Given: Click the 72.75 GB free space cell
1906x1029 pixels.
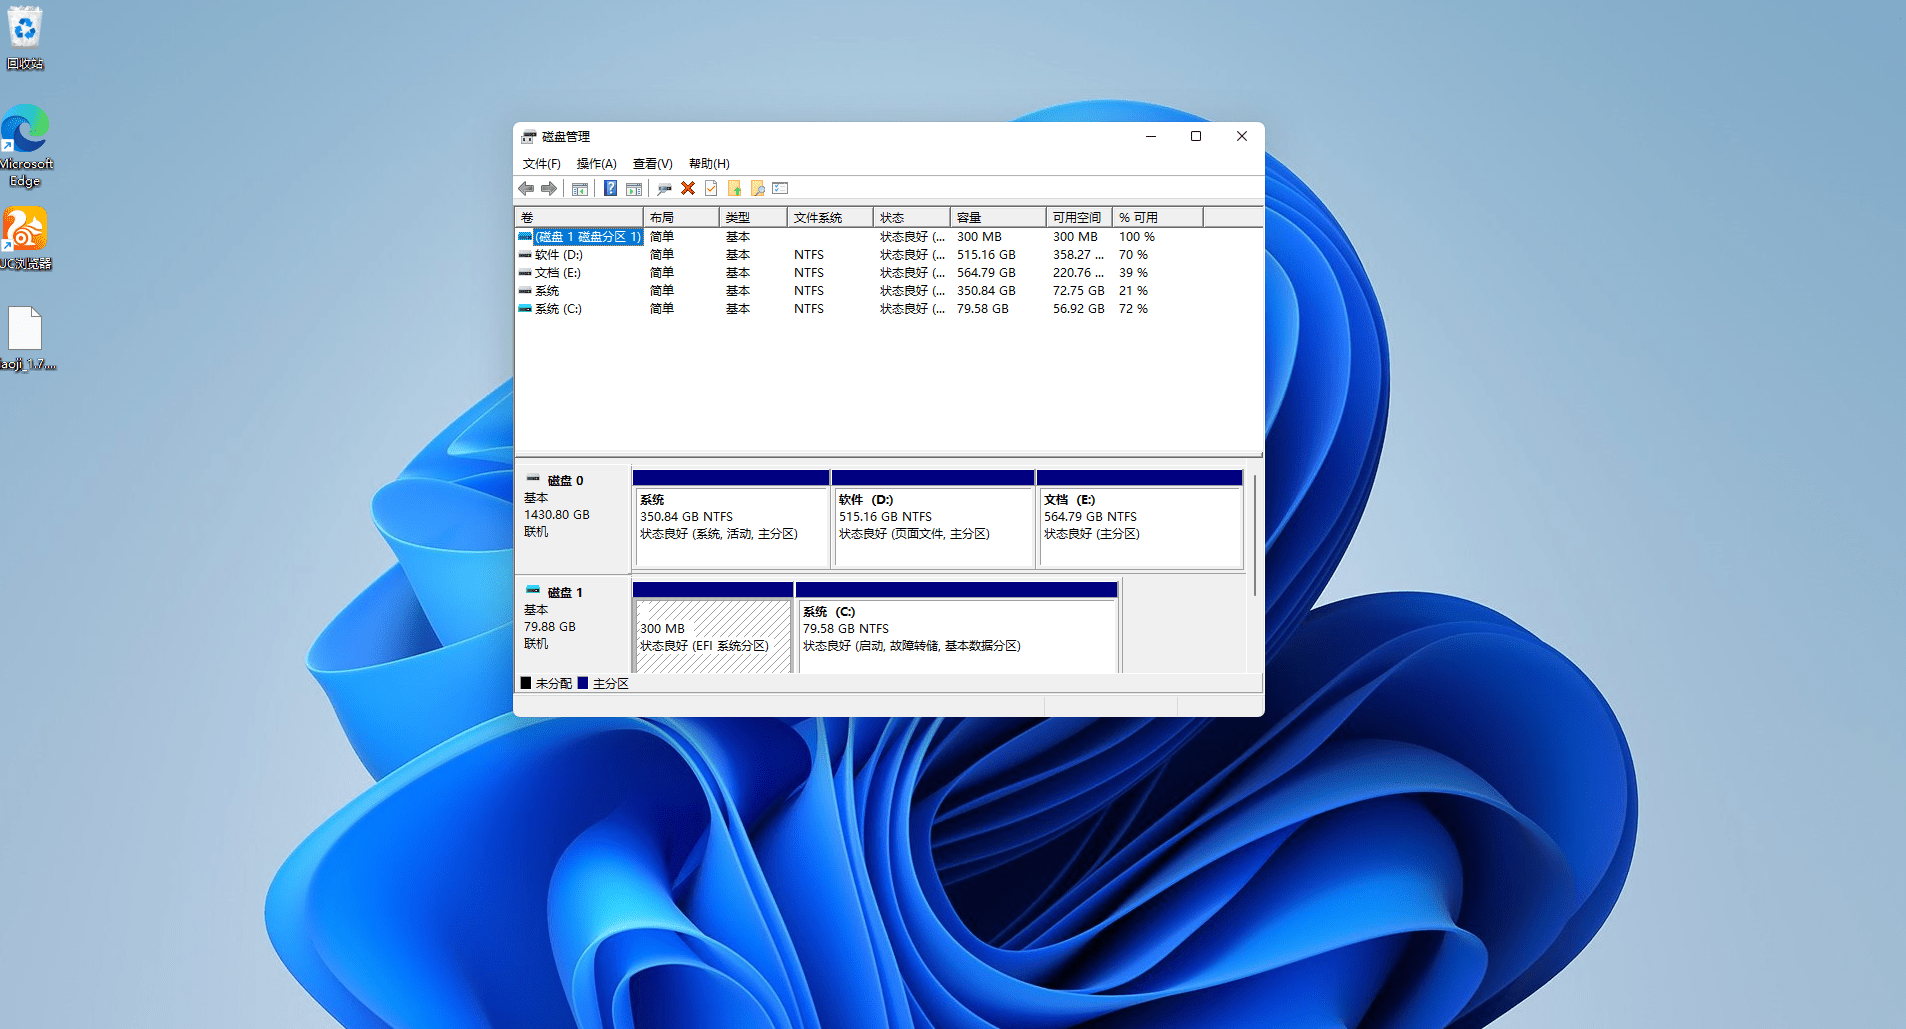Looking at the screenshot, I should coord(1078,291).
